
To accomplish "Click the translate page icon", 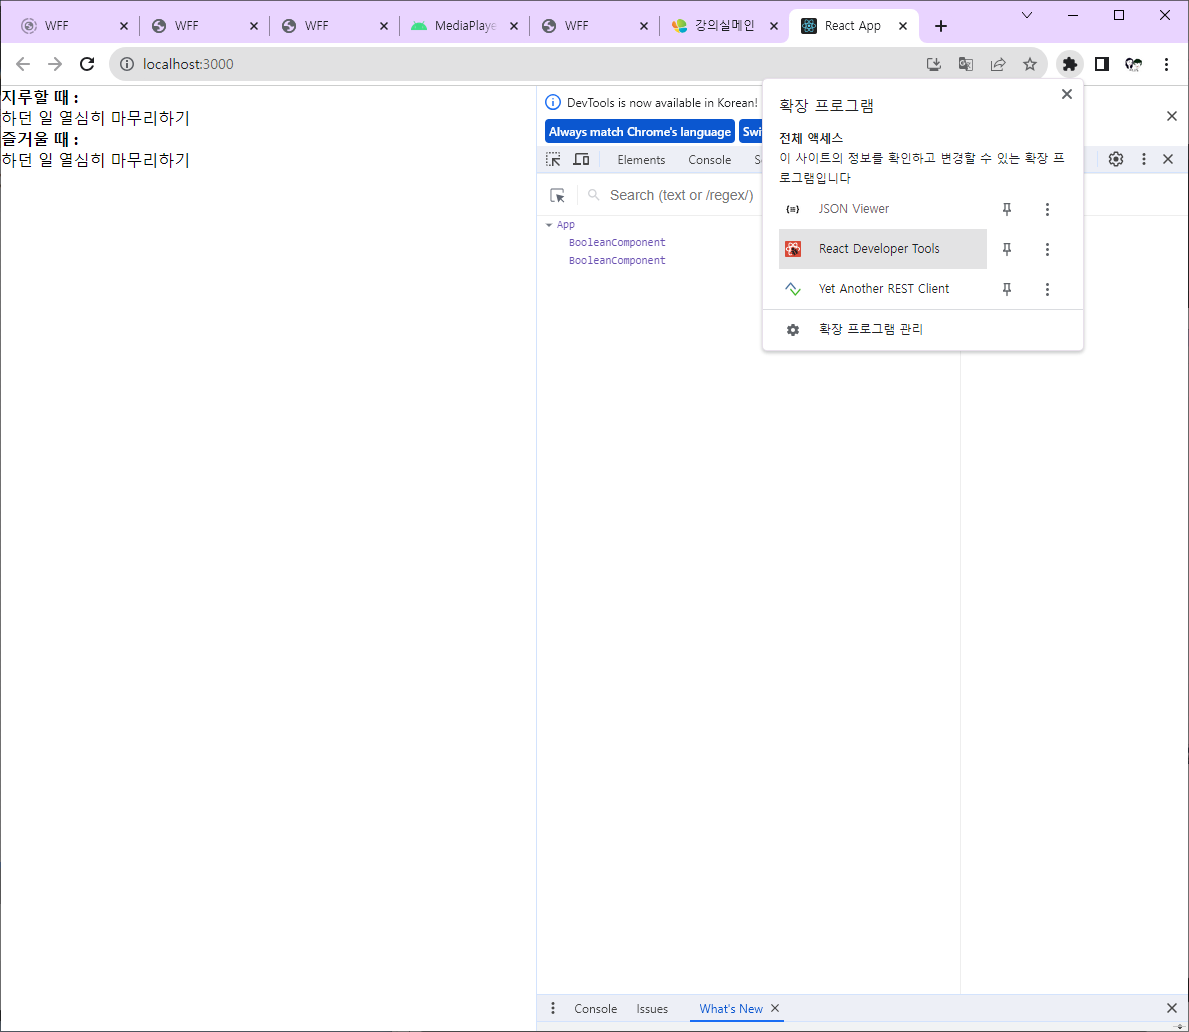I will tap(966, 64).
